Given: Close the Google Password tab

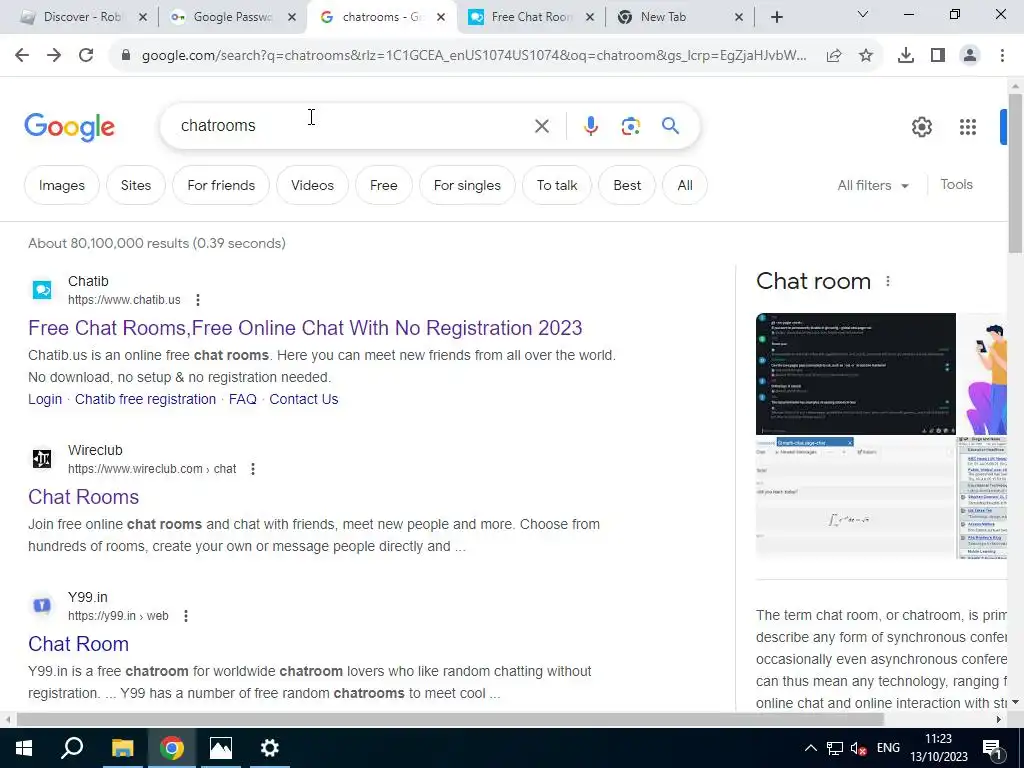Looking at the screenshot, I should (x=293, y=18).
